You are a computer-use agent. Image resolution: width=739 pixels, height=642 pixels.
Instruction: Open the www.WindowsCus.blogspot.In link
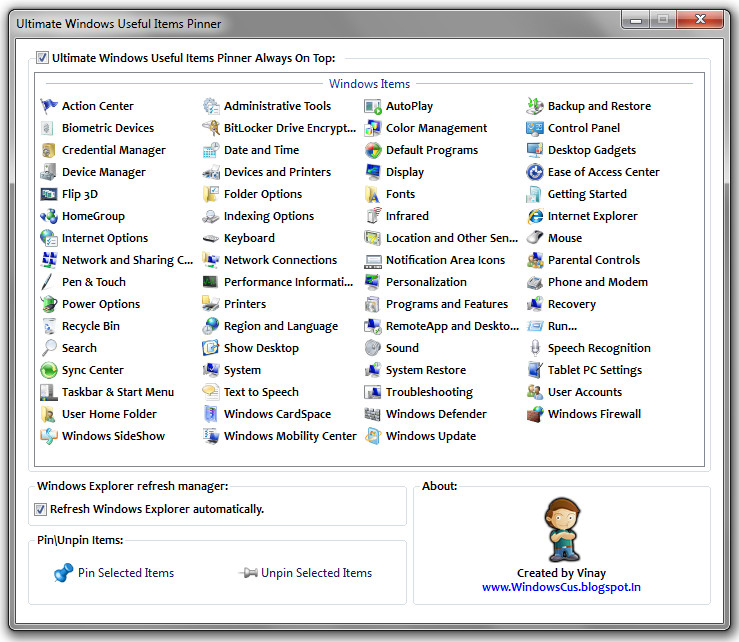coord(561,587)
